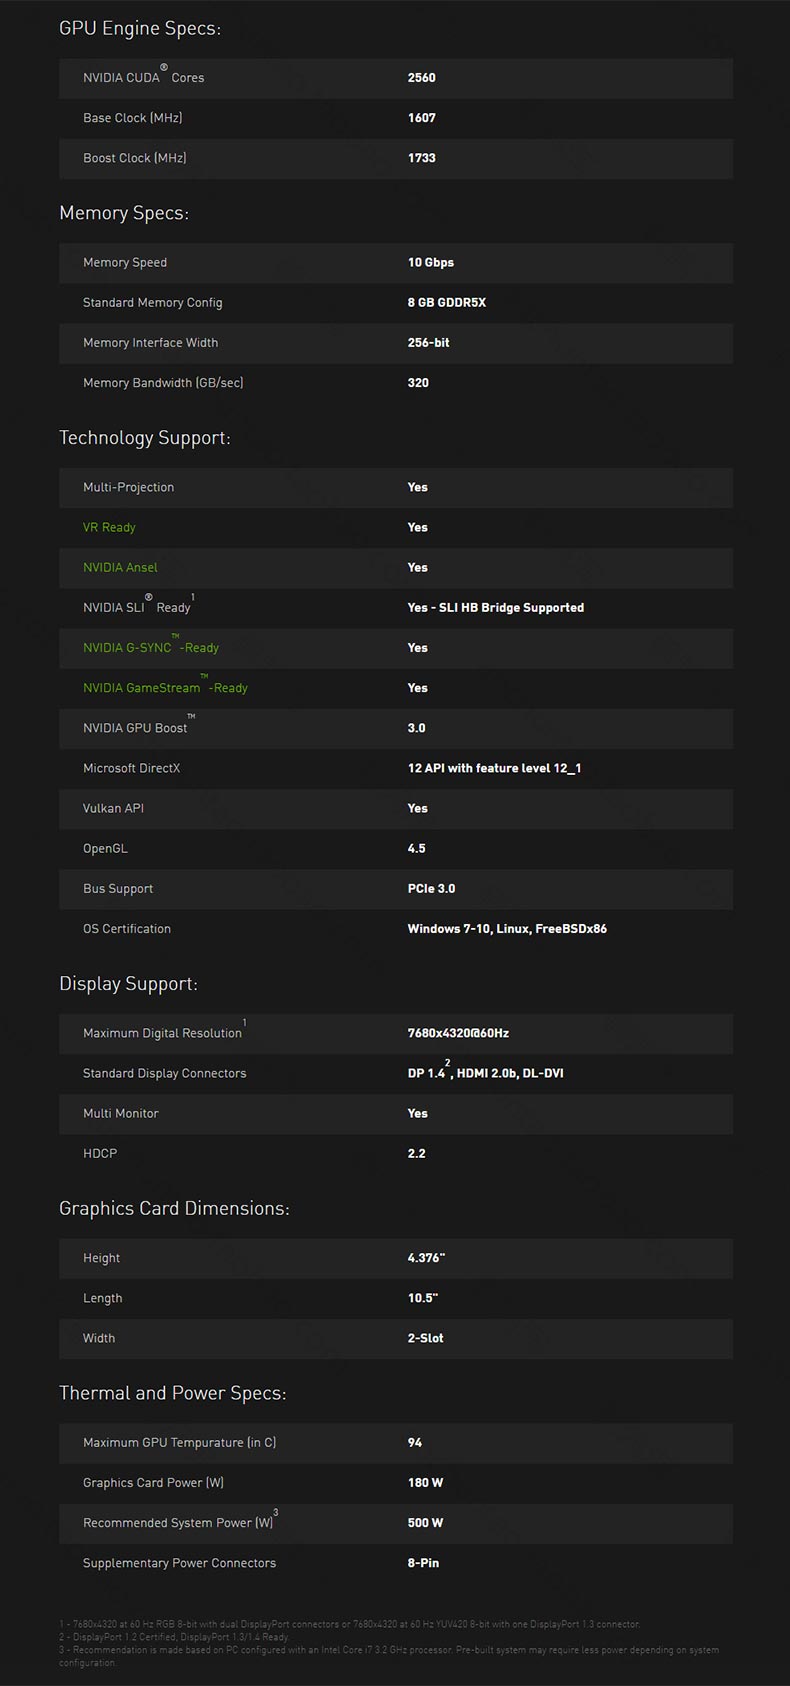Open the NVIDIA Ansel link
This screenshot has height=1686, width=790.
120,567
